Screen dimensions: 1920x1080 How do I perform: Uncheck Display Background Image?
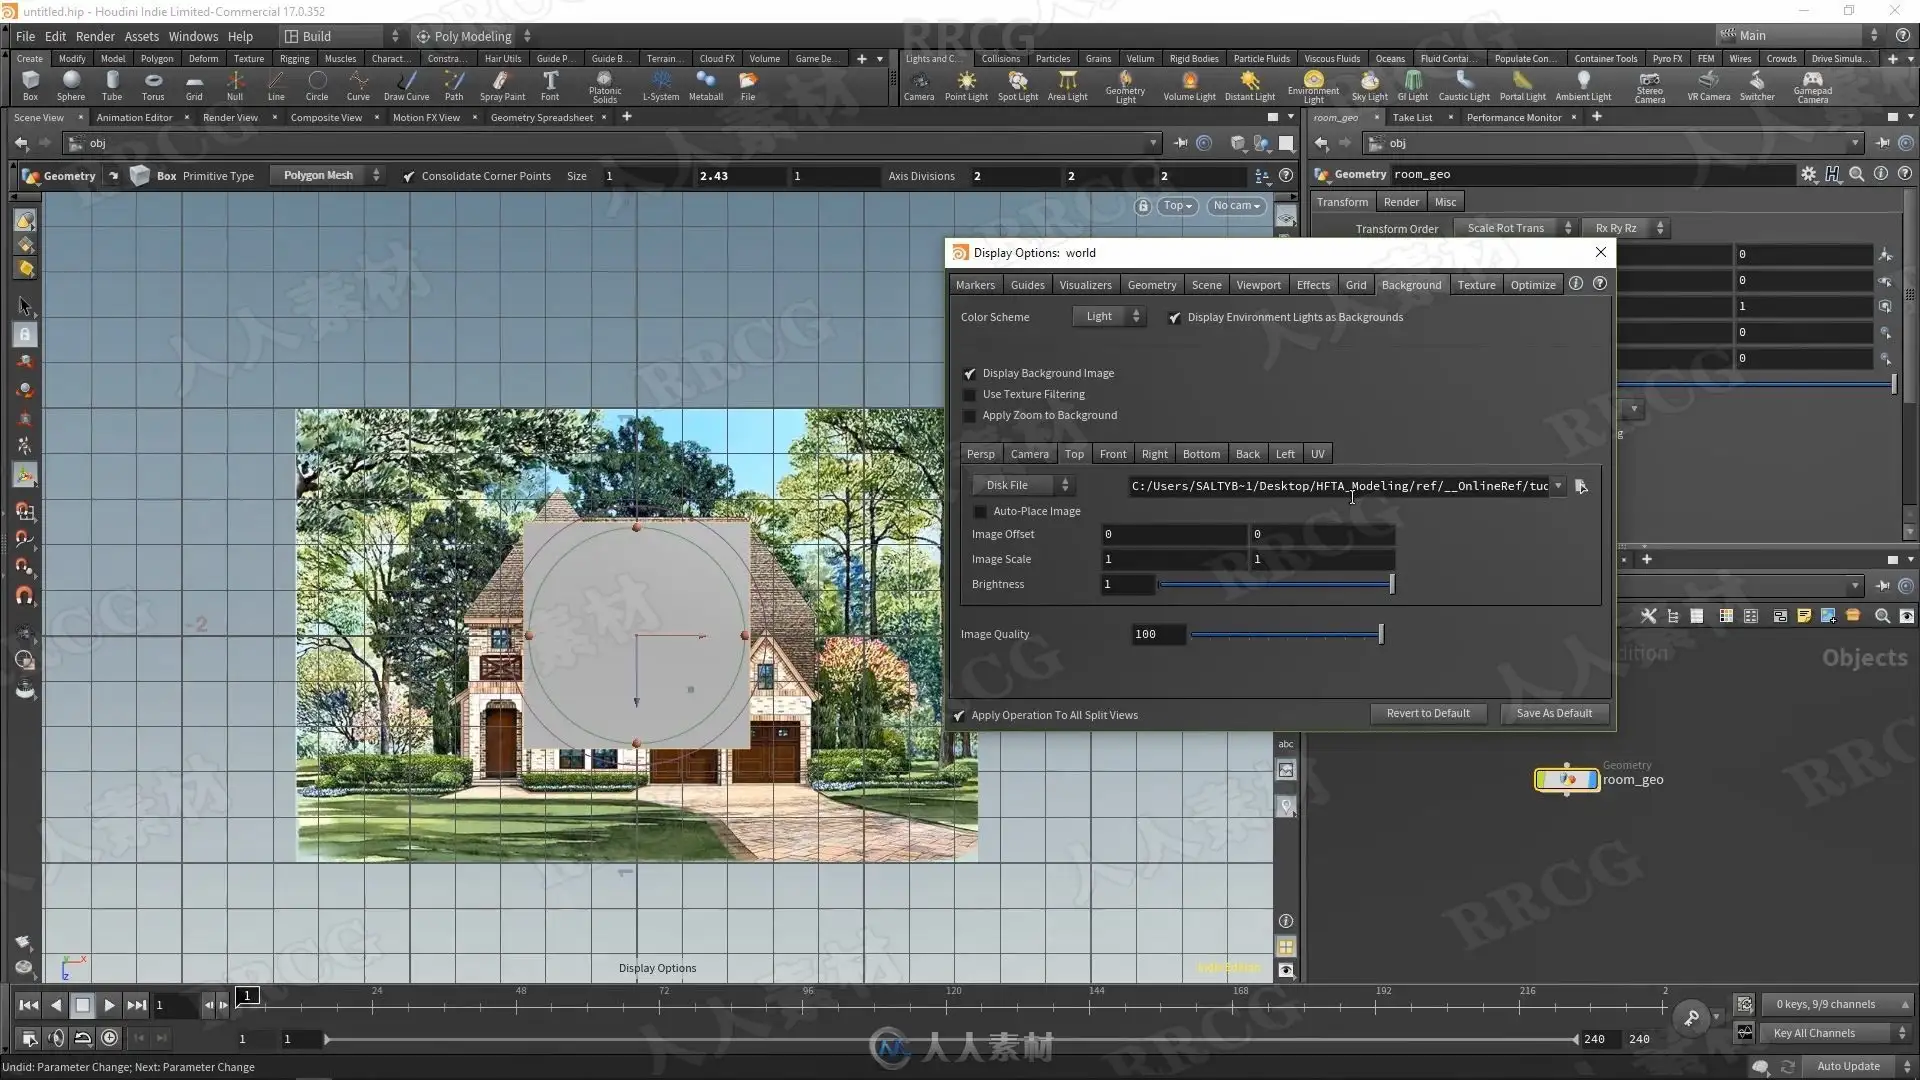(x=969, y=373)
